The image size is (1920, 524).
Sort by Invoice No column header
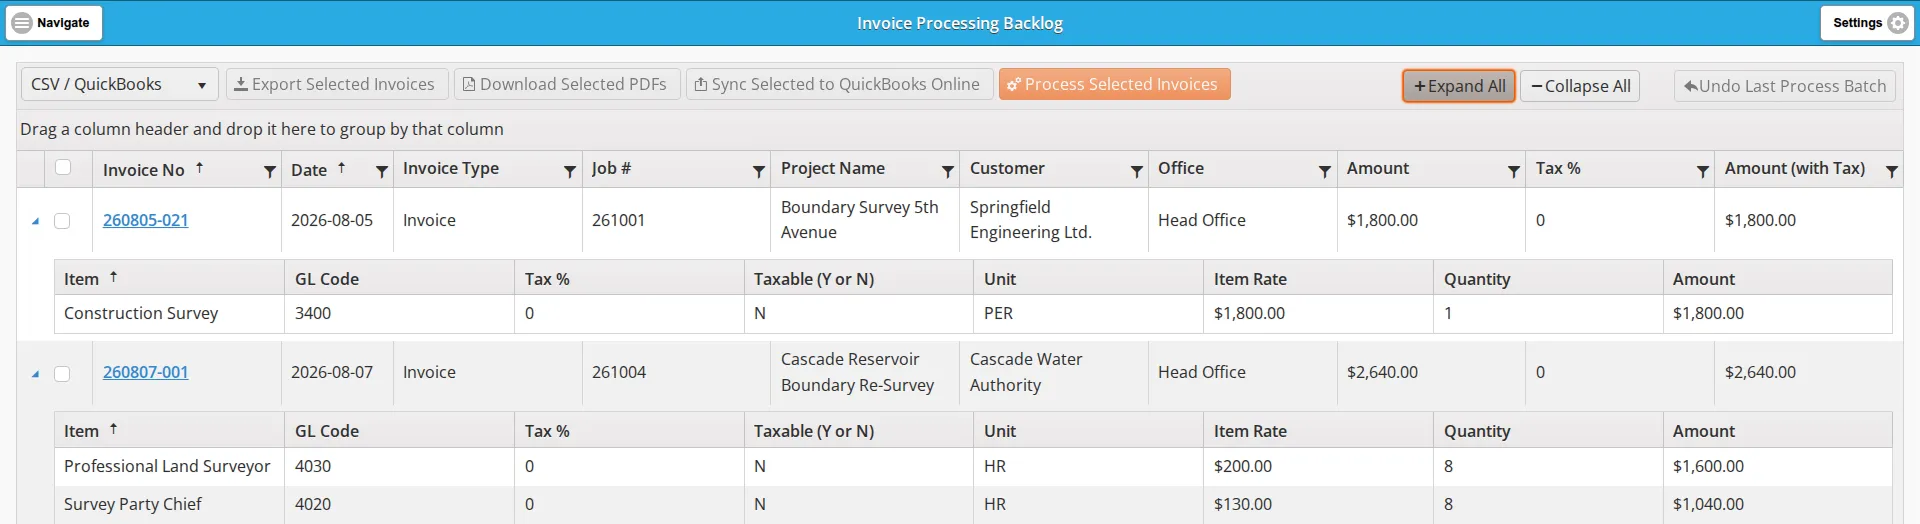click(144, 170)
